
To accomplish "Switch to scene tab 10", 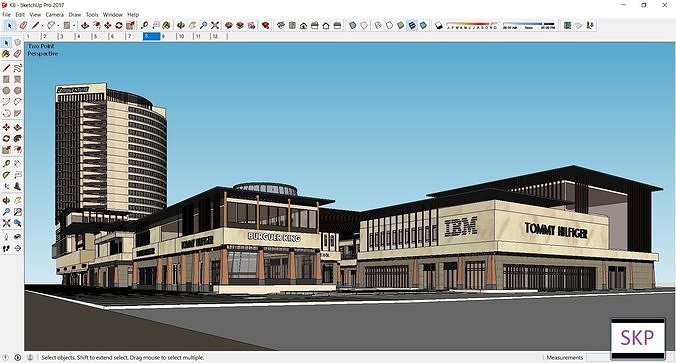I will 185,36.
